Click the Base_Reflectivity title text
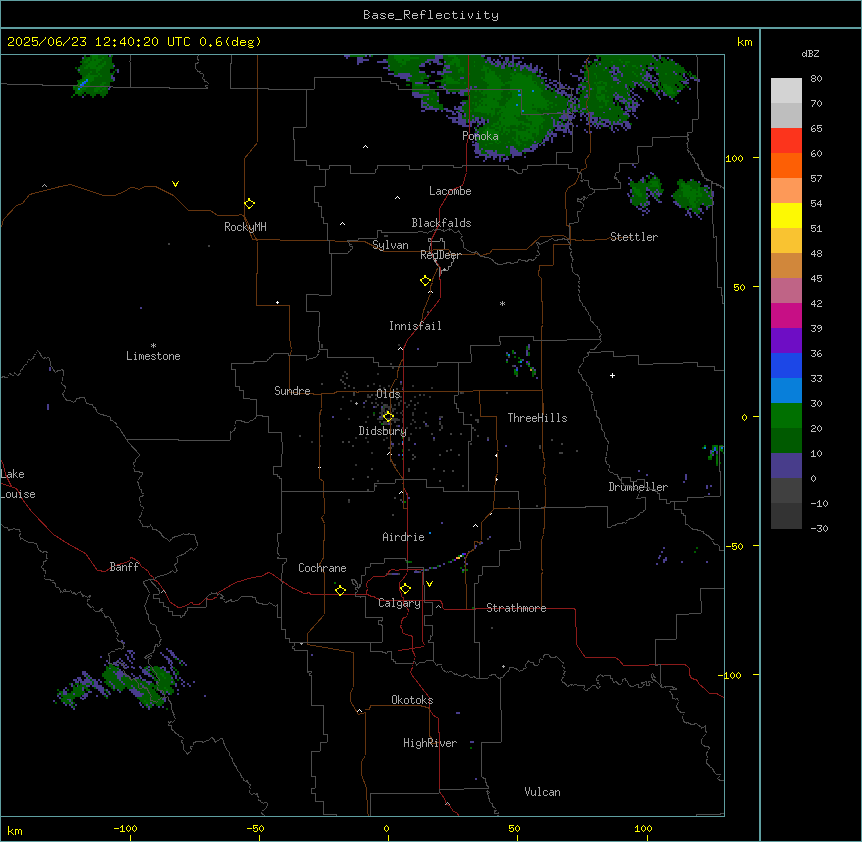This screenshot has height=842, width=862. click(431, 15)
